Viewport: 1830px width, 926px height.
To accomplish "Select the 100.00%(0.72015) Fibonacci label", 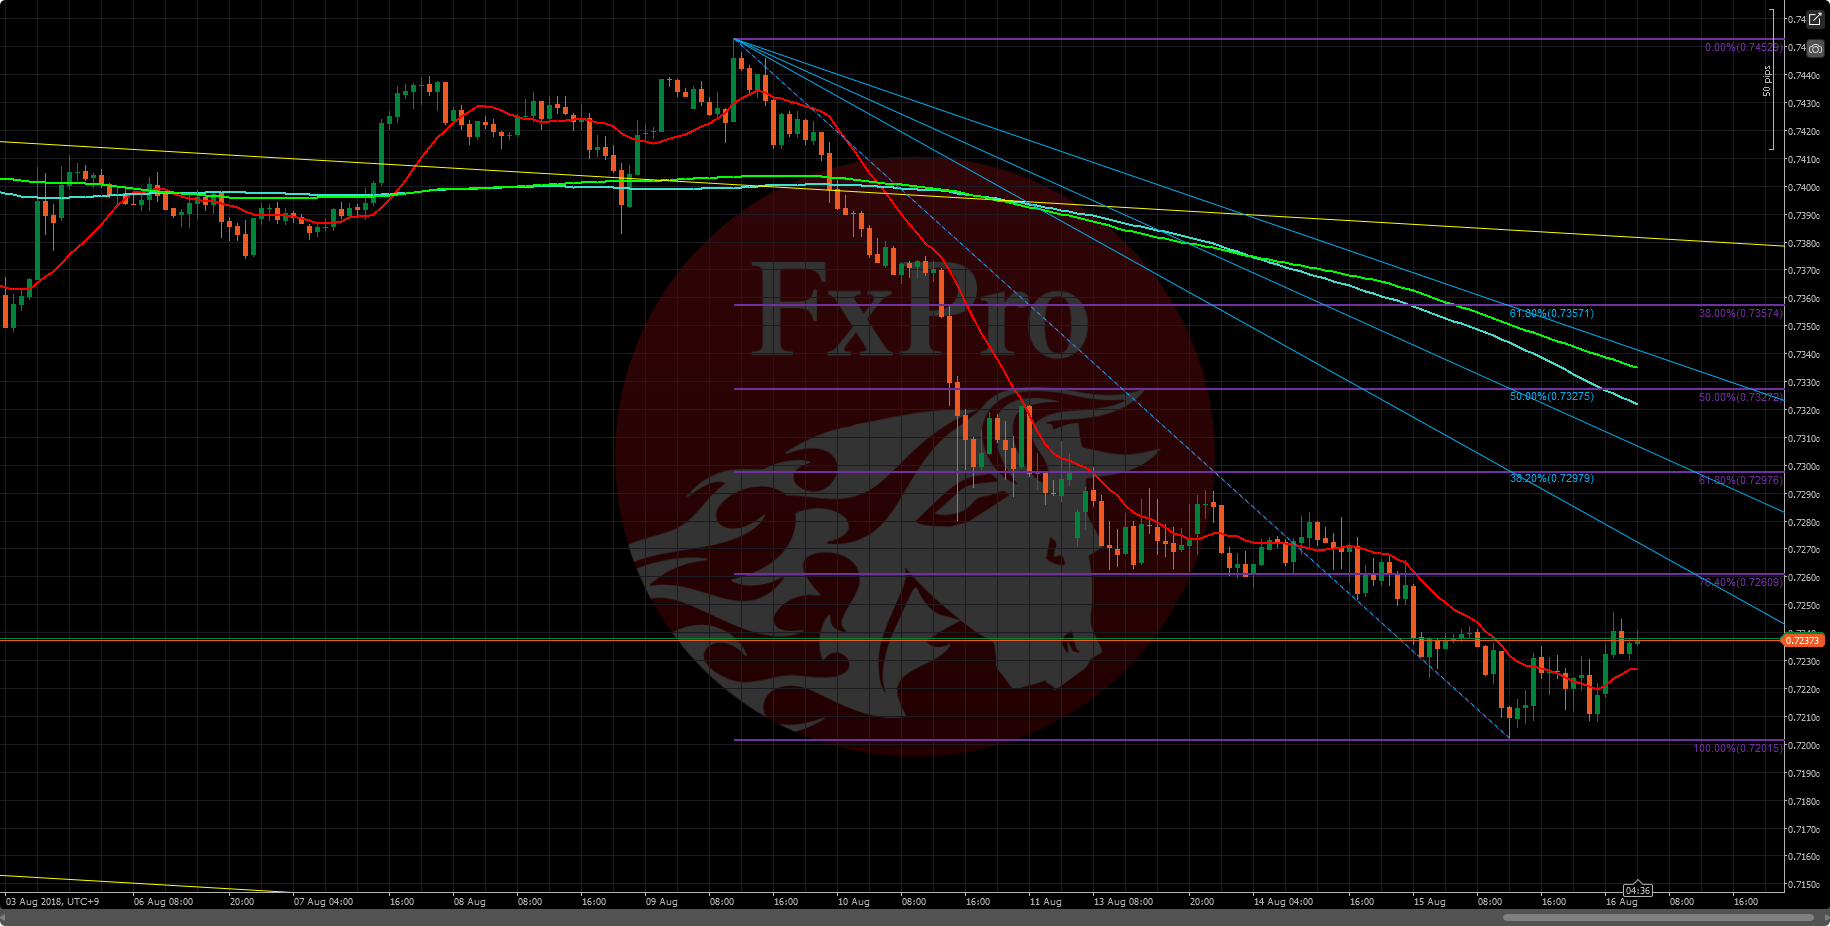I will point(1737,748).
